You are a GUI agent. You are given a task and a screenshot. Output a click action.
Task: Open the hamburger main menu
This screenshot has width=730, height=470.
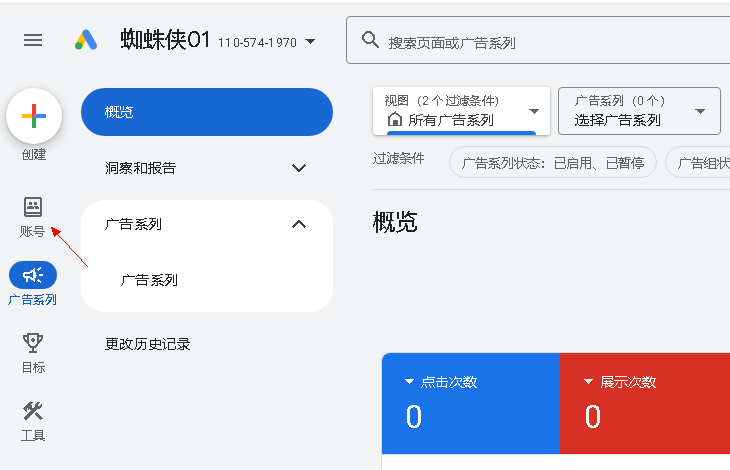33,40
